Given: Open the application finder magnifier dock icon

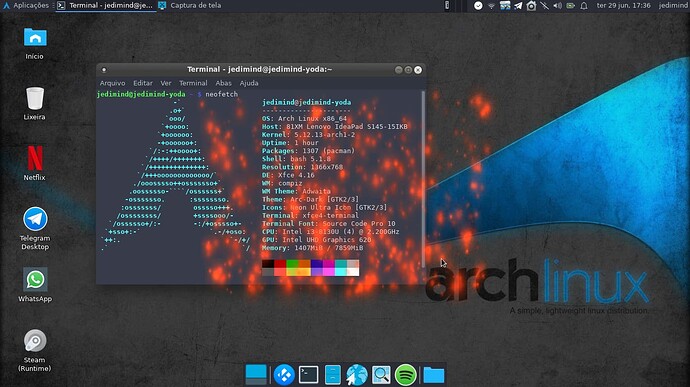Looking at the screenshot, I should click(381, 375).
